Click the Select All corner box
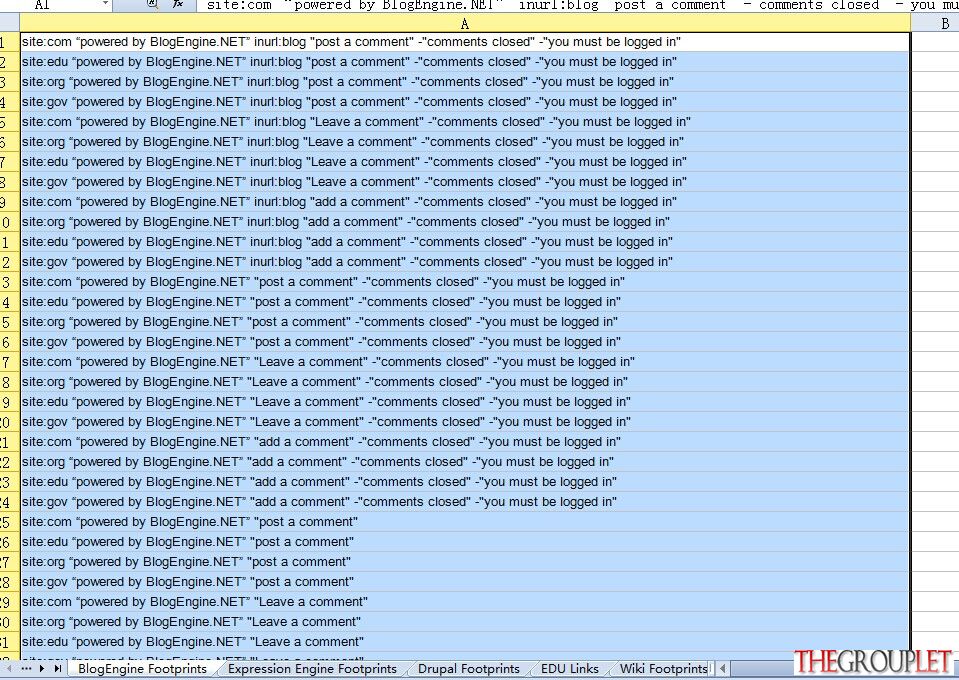Image resolution: width=959 pixels, height=680 pixels. click(x=9, y=23)
